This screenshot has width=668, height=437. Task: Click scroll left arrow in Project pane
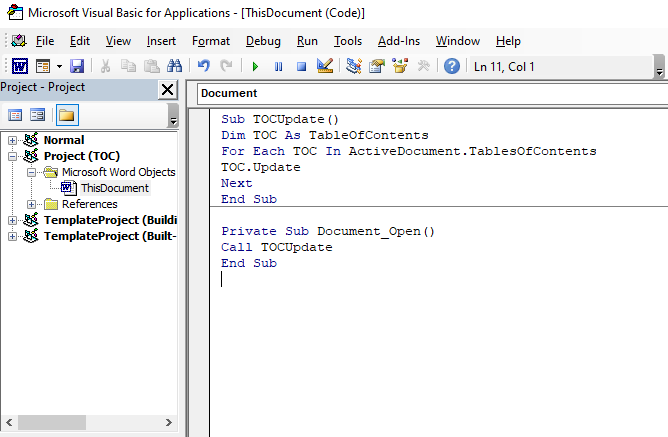9,423
